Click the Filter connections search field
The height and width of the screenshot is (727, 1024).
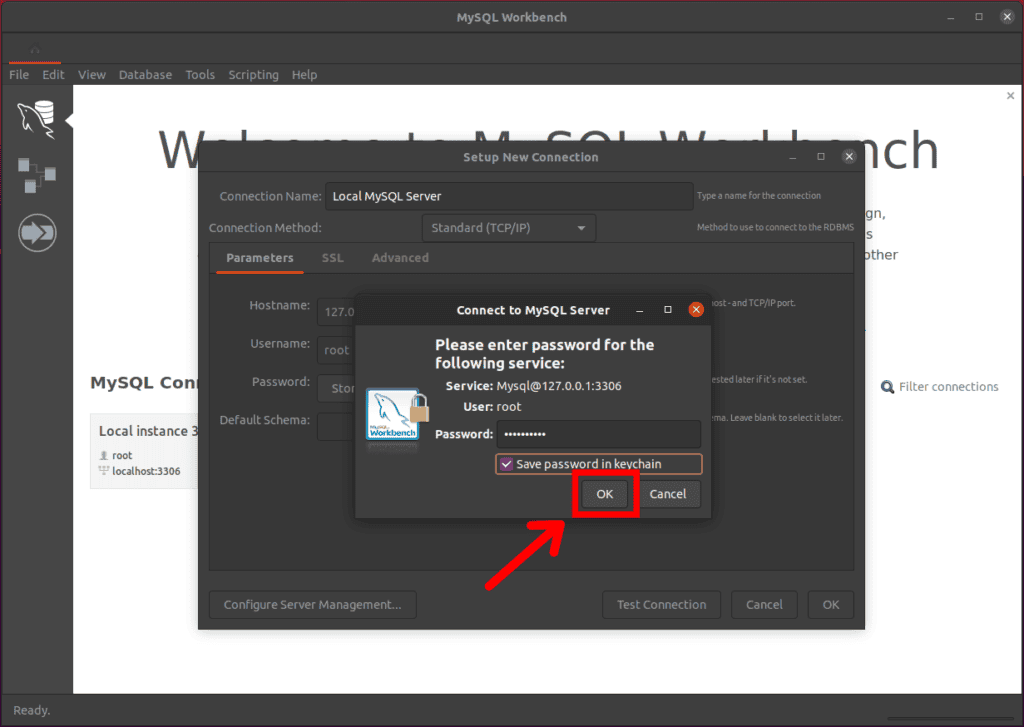coord(948,387)
